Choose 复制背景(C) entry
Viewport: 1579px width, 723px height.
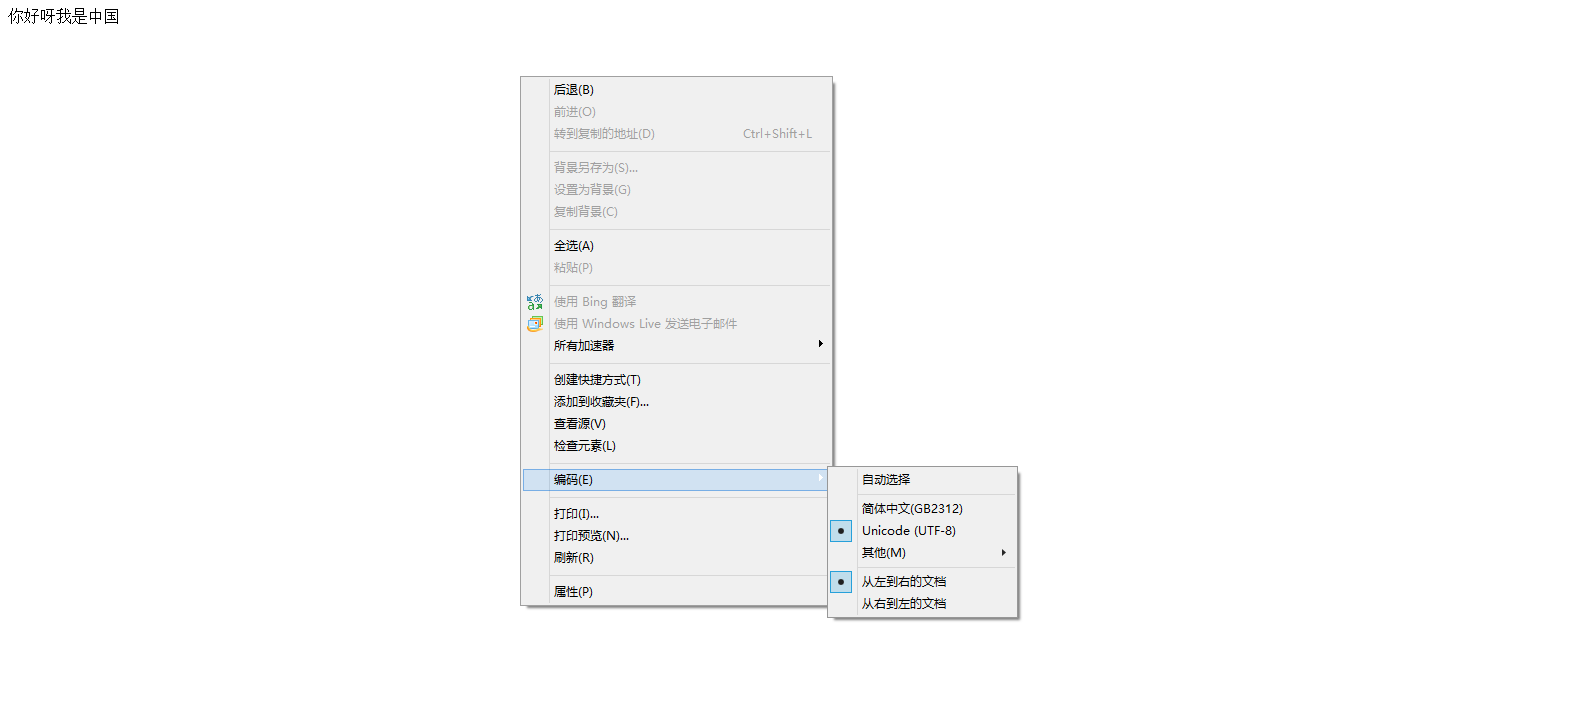(677, 212)
